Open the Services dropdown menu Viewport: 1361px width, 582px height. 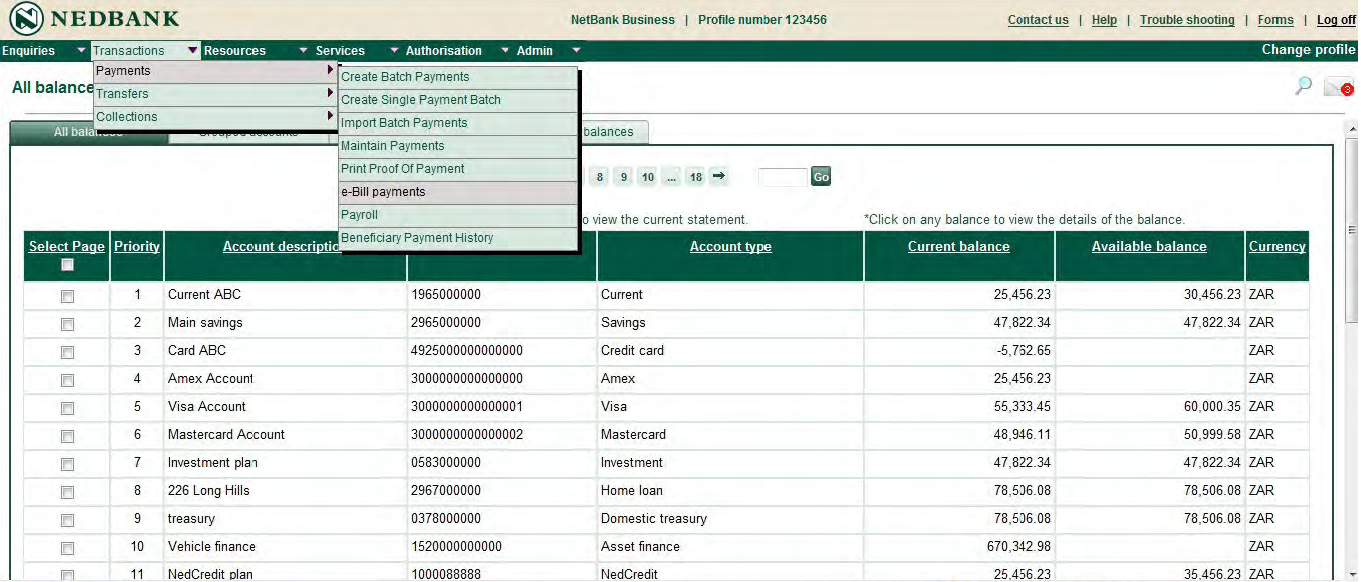(x=341, y=50)
